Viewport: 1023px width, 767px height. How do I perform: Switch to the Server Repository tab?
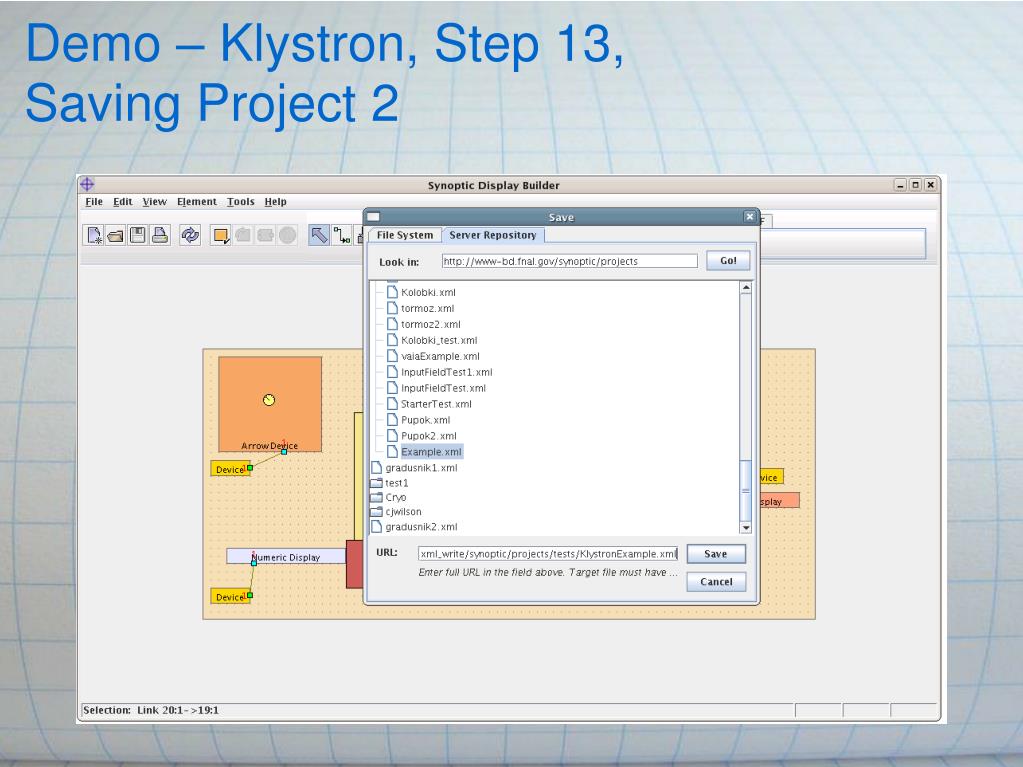tap(493, 235)
